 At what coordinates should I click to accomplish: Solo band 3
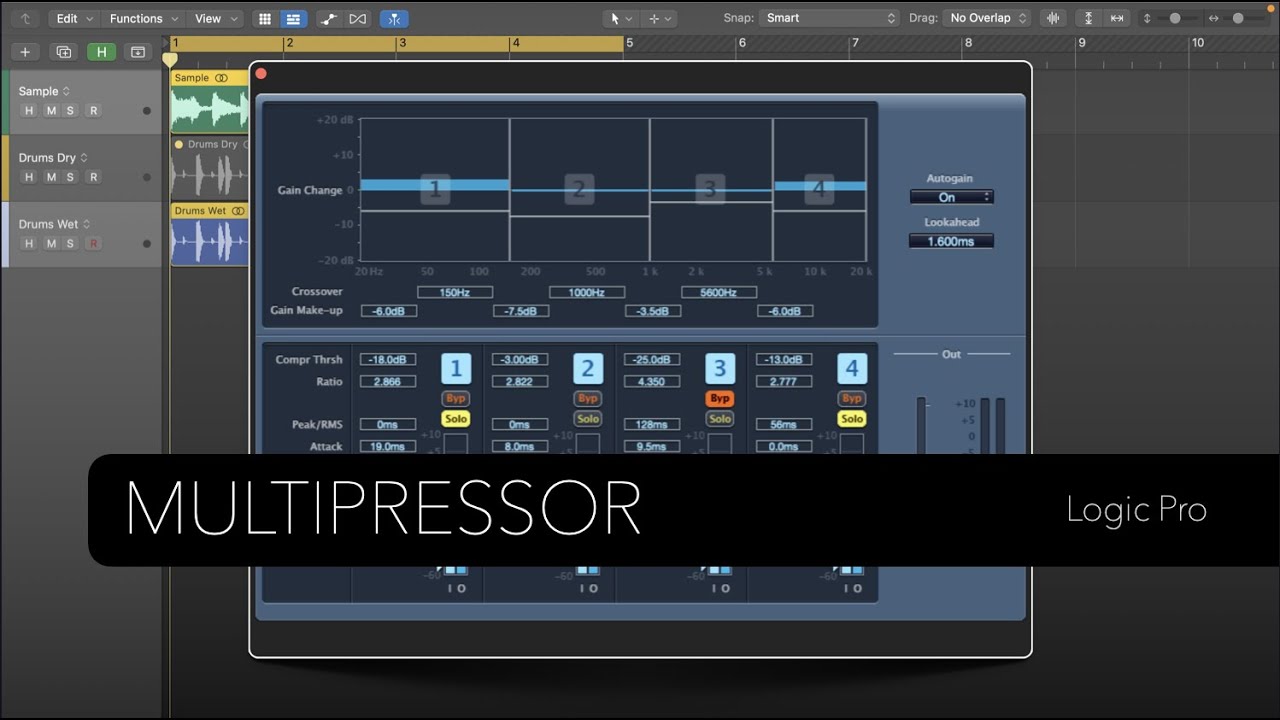tap(720, 419)
